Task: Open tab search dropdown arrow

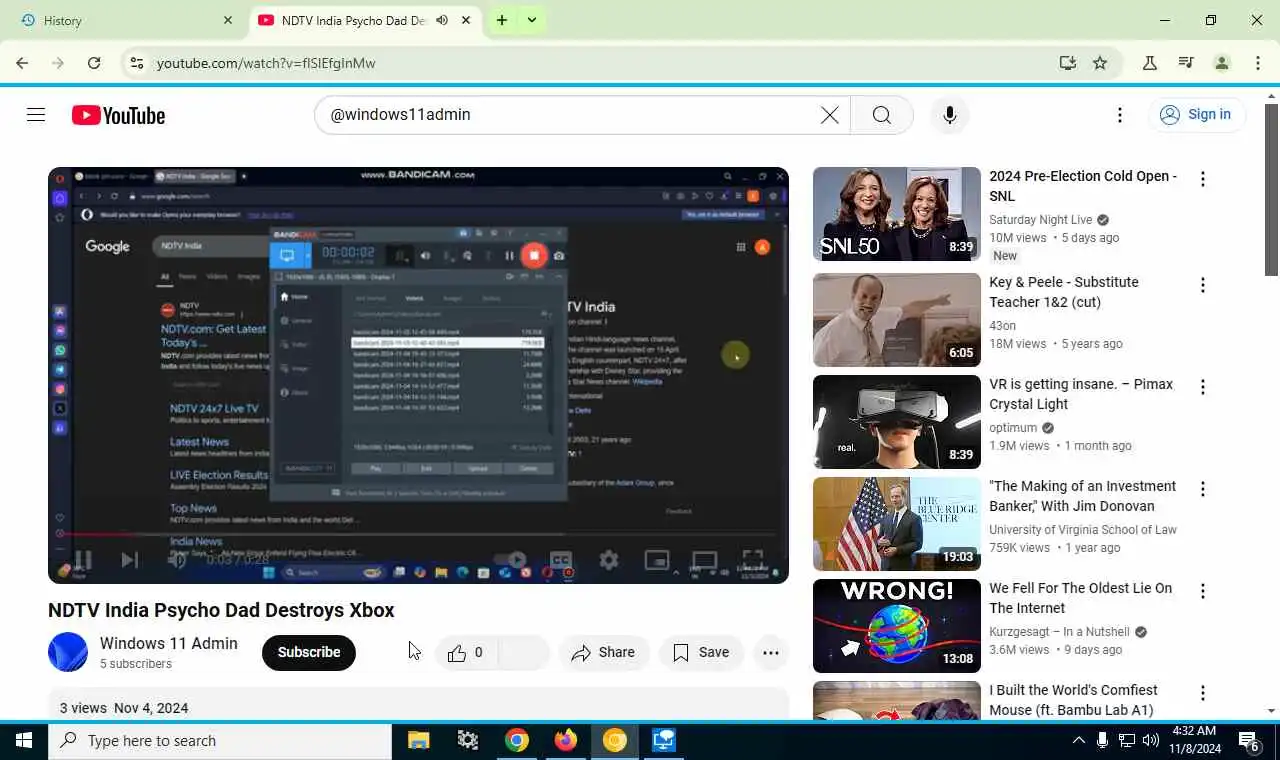Action: [x=532, y=20]
